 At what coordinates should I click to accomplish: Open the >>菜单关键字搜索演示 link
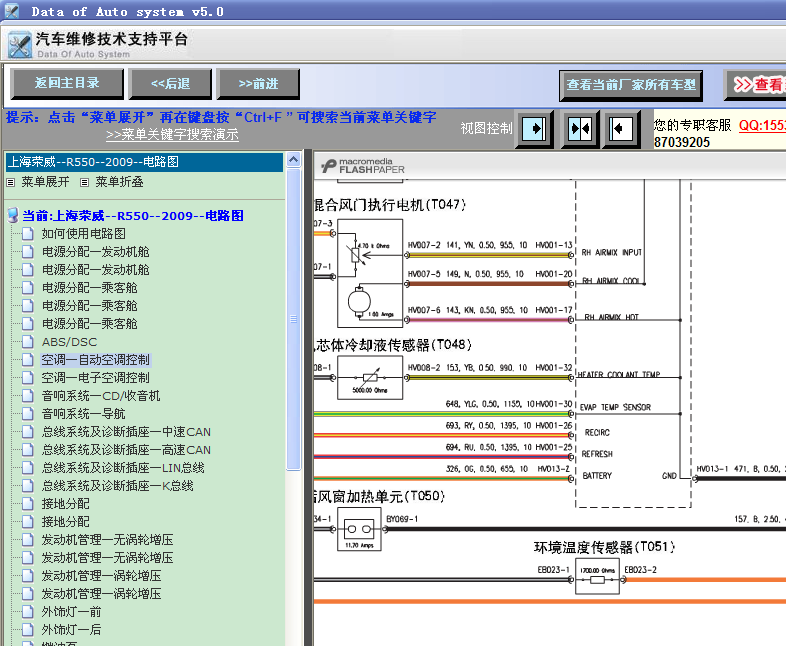172,135
